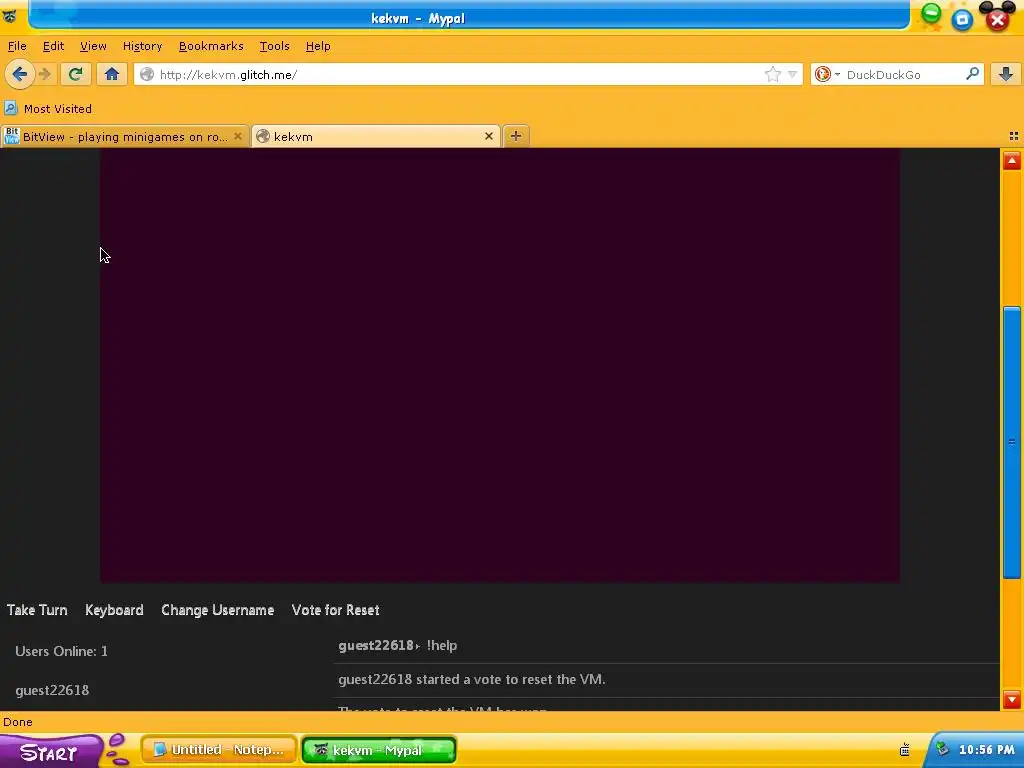
Task: Open the Tools menu
Action: coord(274,46)
